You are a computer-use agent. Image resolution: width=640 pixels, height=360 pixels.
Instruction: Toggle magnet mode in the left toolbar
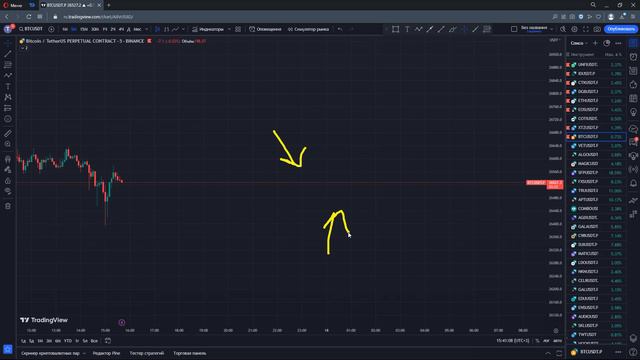click(8, 159)
